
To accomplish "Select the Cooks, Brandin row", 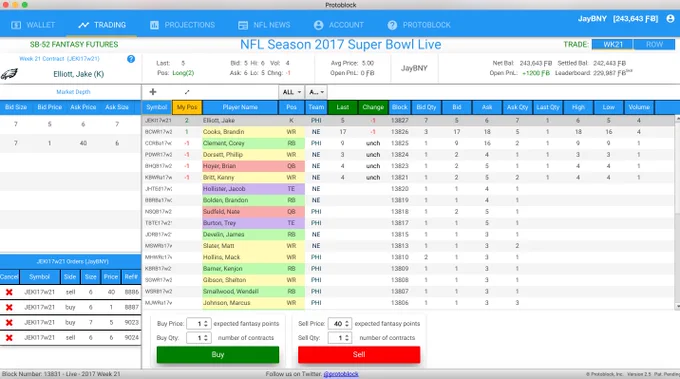I will pyautogui.click(x=408, y=132).
